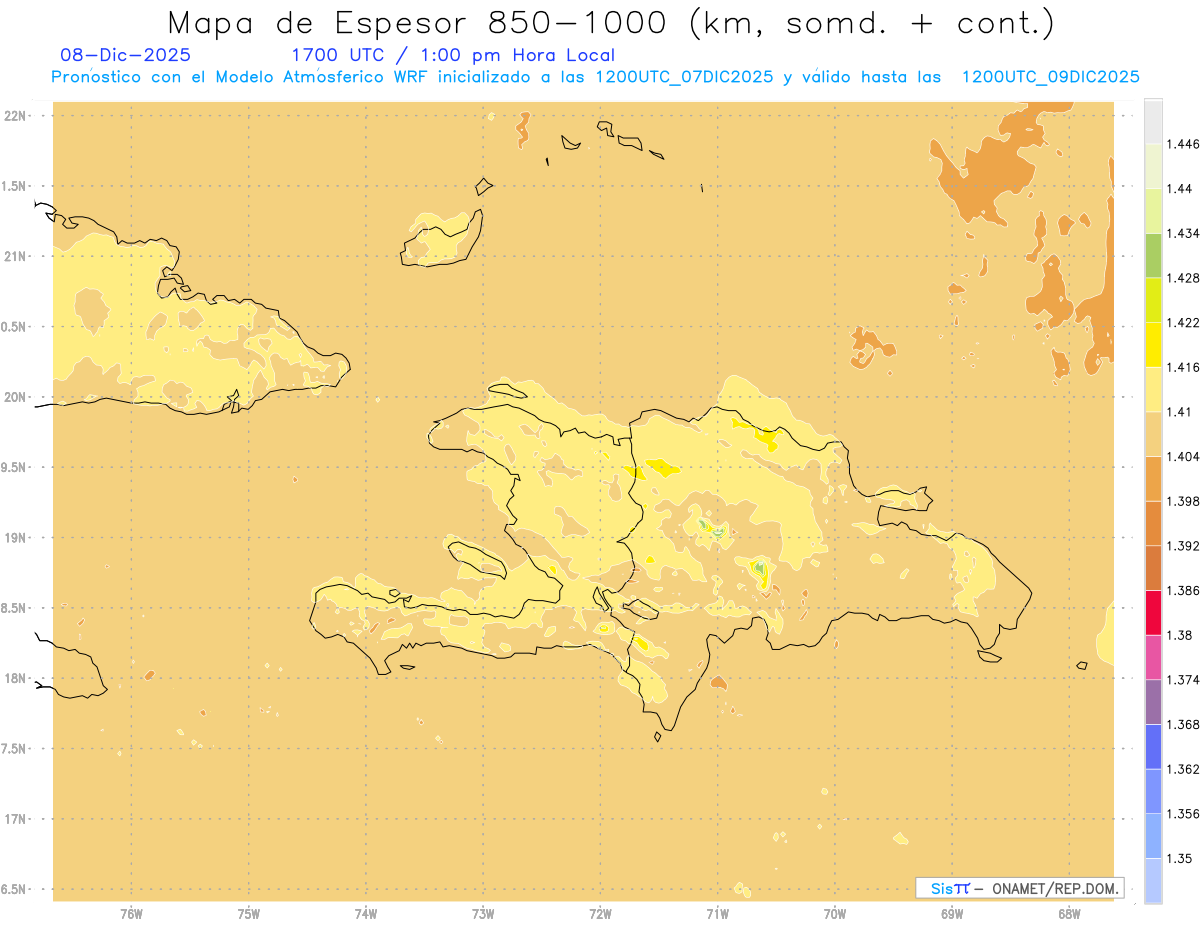The image size is (1200, 927).
Task: Click the pale yellow legend swatch between 1.41 and 1.416
Action: coord(1153,389)
